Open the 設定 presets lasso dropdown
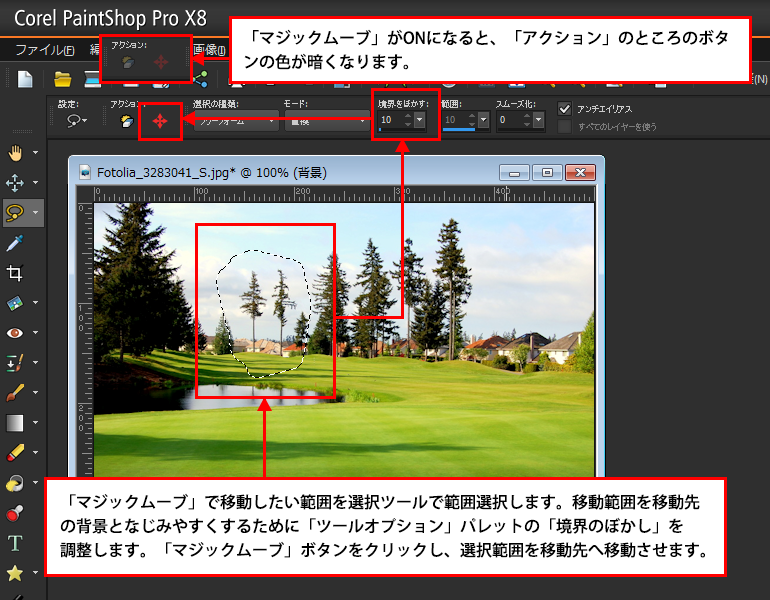The image size is (770, 600). click(x=77, y=120)
